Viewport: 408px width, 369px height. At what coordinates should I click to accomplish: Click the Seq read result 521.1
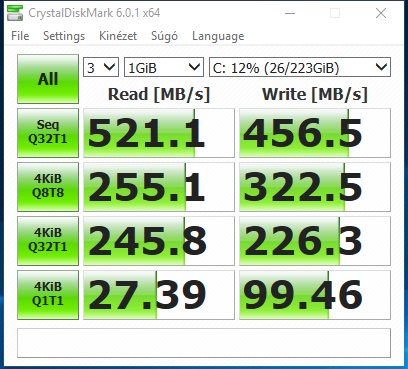[x=159, y=133]
